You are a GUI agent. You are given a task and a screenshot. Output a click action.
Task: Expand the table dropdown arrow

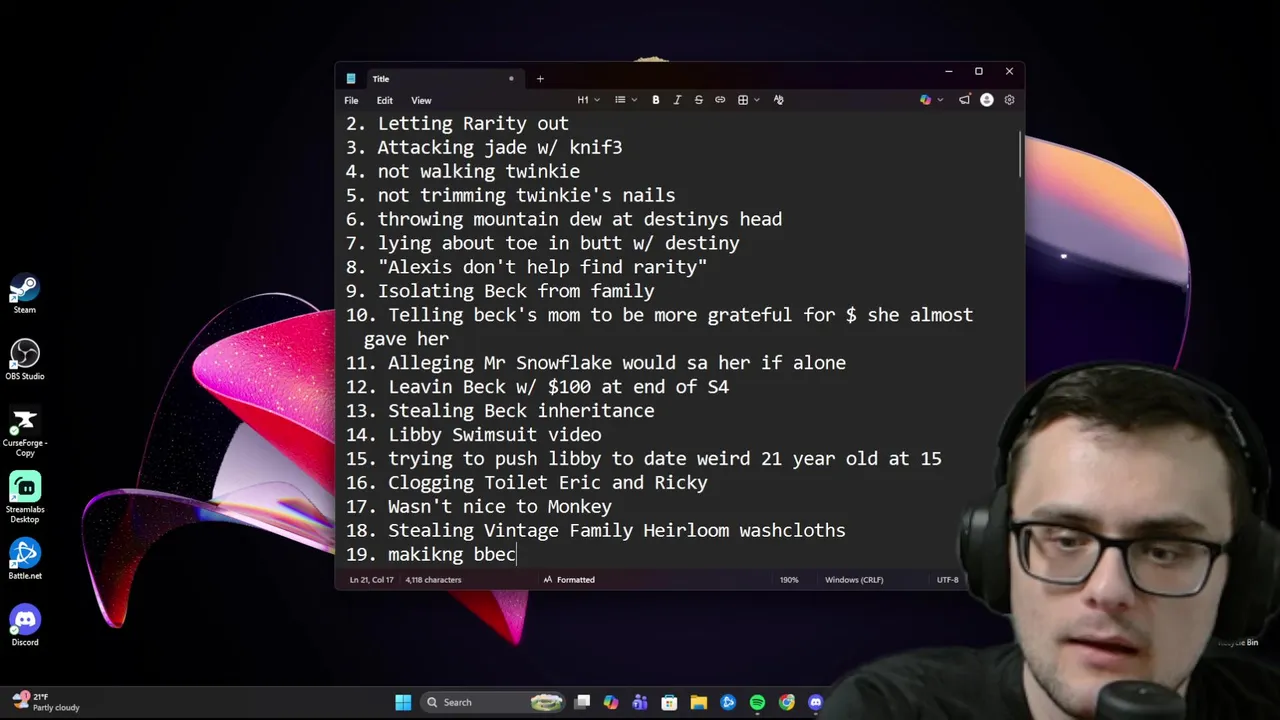(757, 100)
